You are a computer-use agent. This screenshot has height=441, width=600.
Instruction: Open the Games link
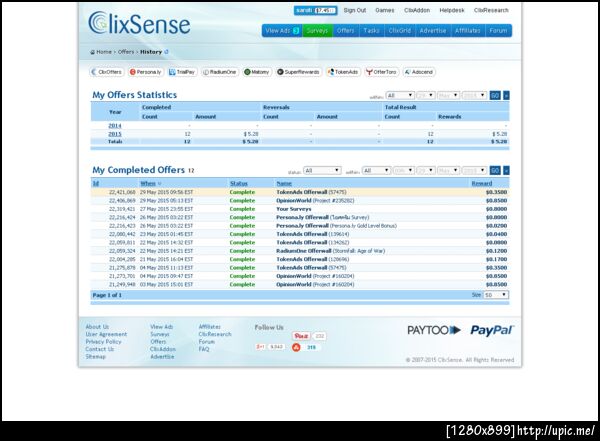[385, 10]
